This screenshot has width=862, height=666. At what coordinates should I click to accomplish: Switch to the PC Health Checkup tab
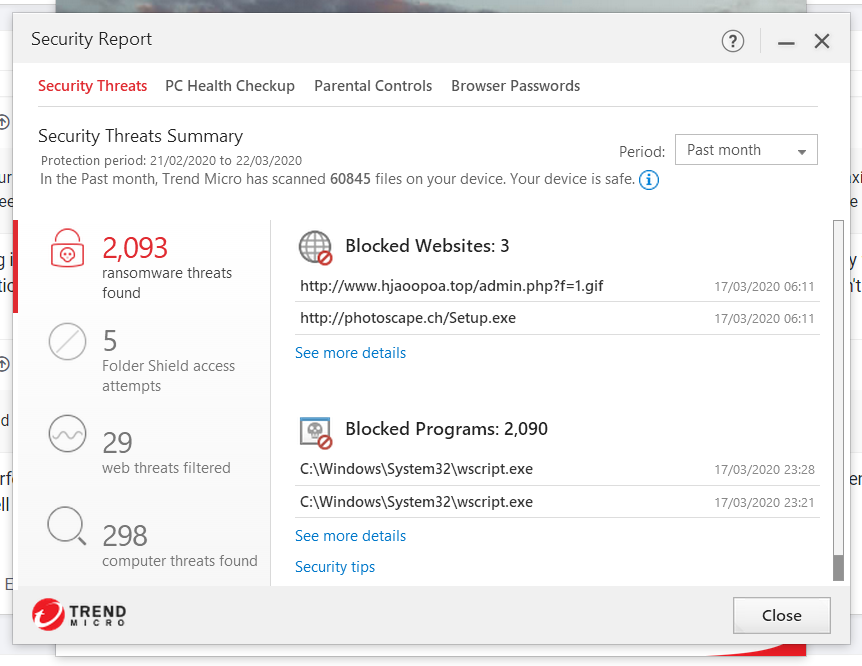pos(230,86)
